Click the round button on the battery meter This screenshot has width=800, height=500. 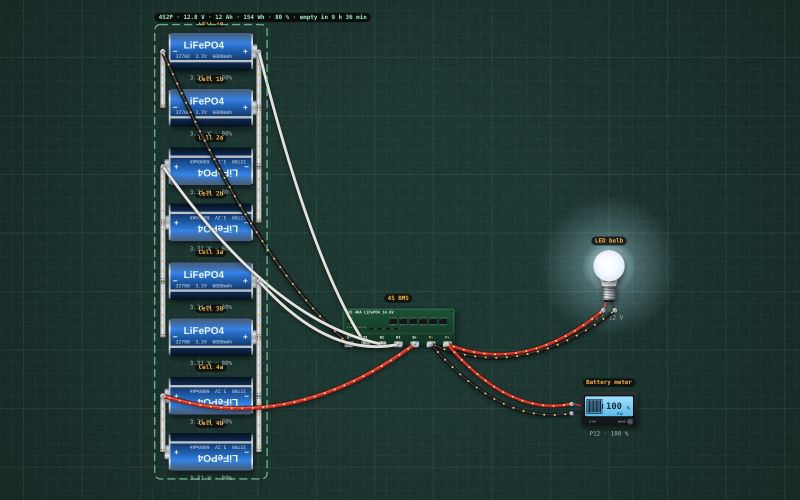tap(630, 421)
